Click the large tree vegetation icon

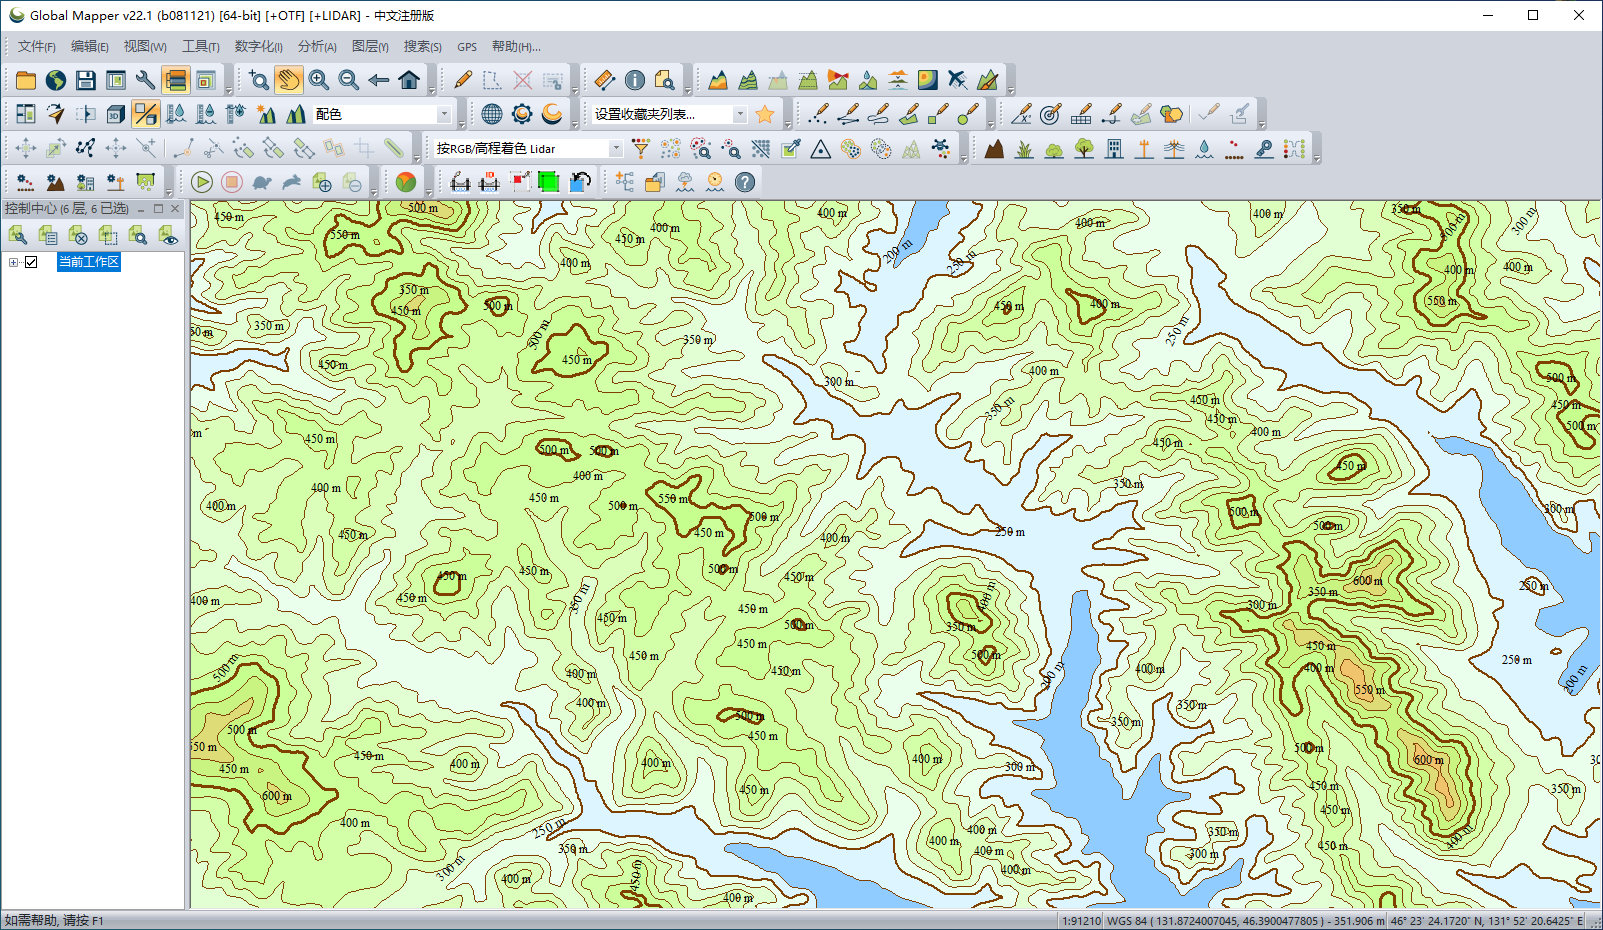(1084, 149)
